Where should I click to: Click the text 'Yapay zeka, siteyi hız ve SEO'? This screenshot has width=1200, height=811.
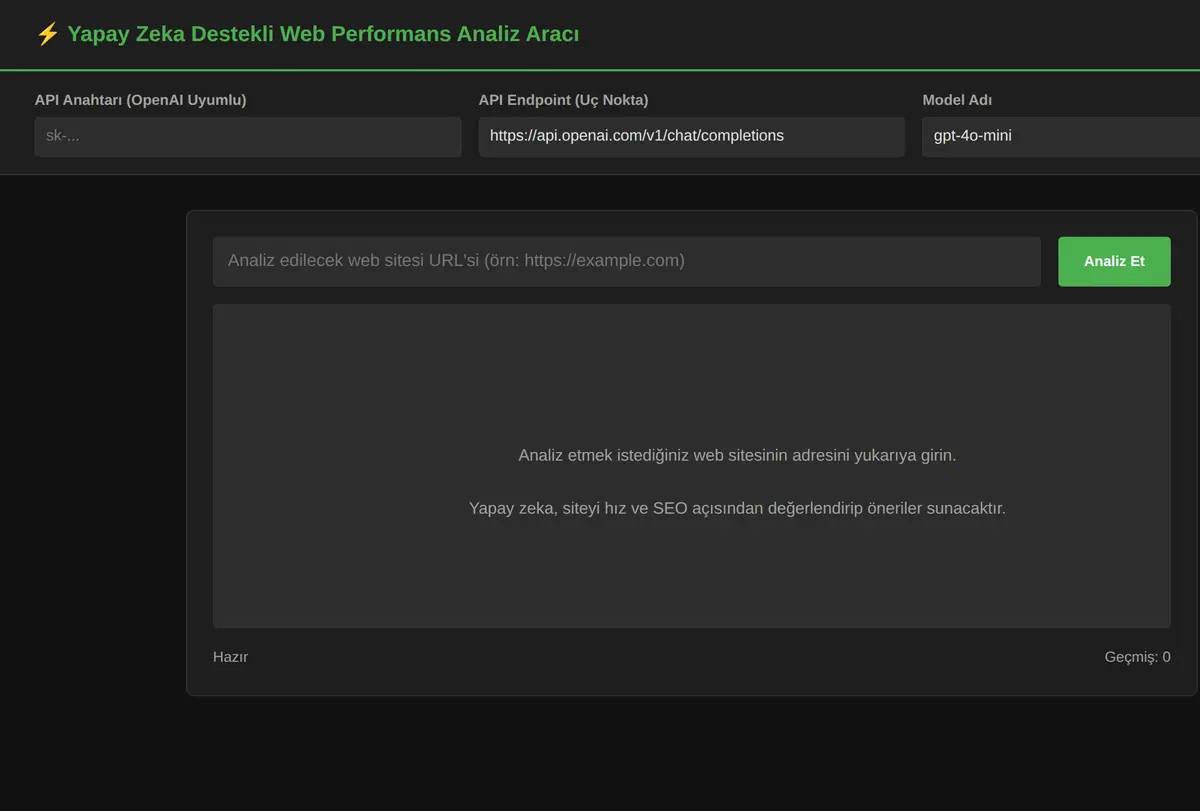click(x=579, y=508)
